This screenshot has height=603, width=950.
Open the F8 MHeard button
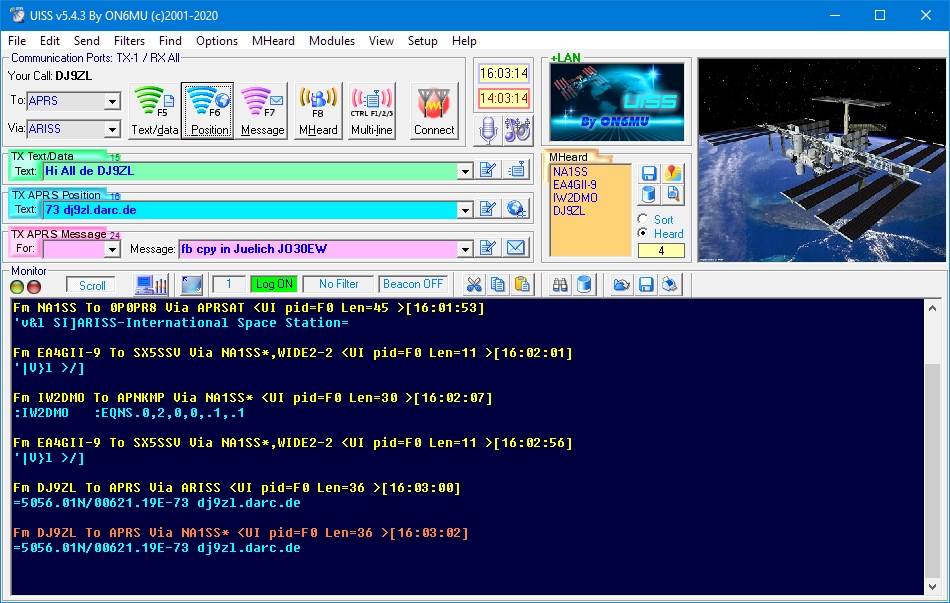click(x=318, y=111)
